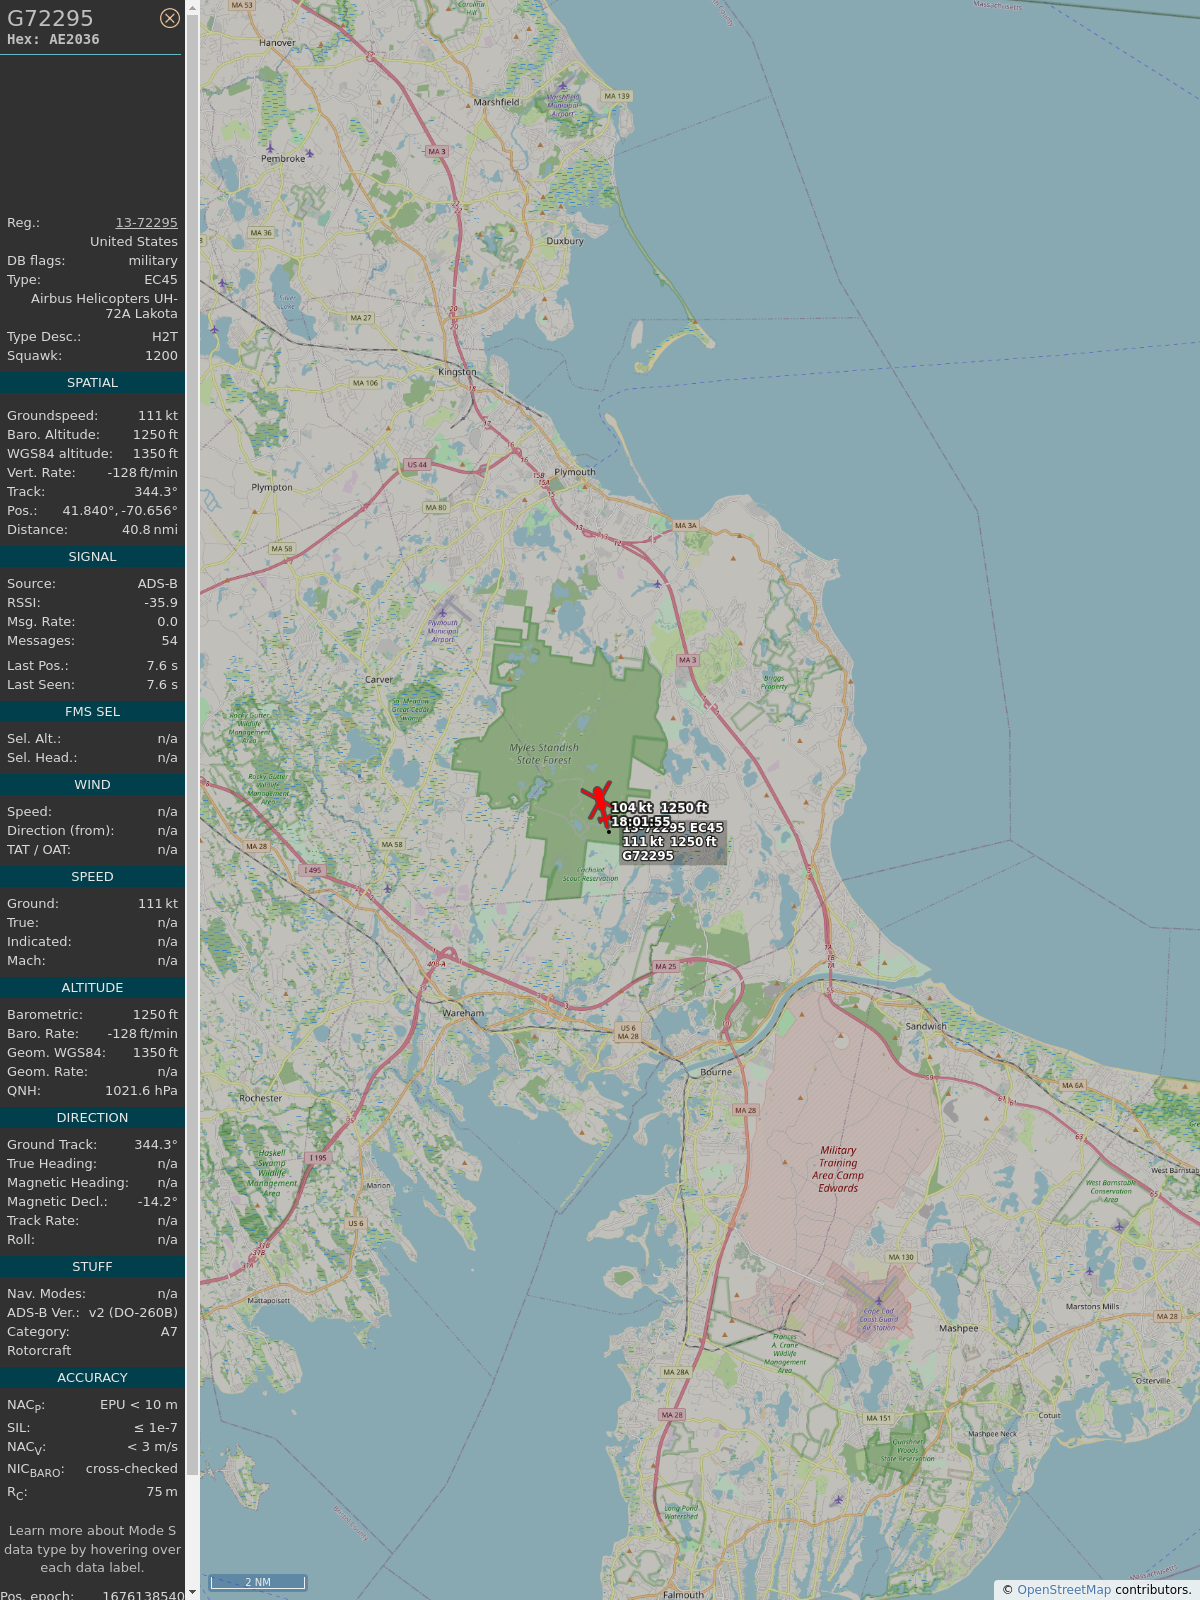
Task: Click the MA 130 route shield
Action: (x=901, y=1257)
